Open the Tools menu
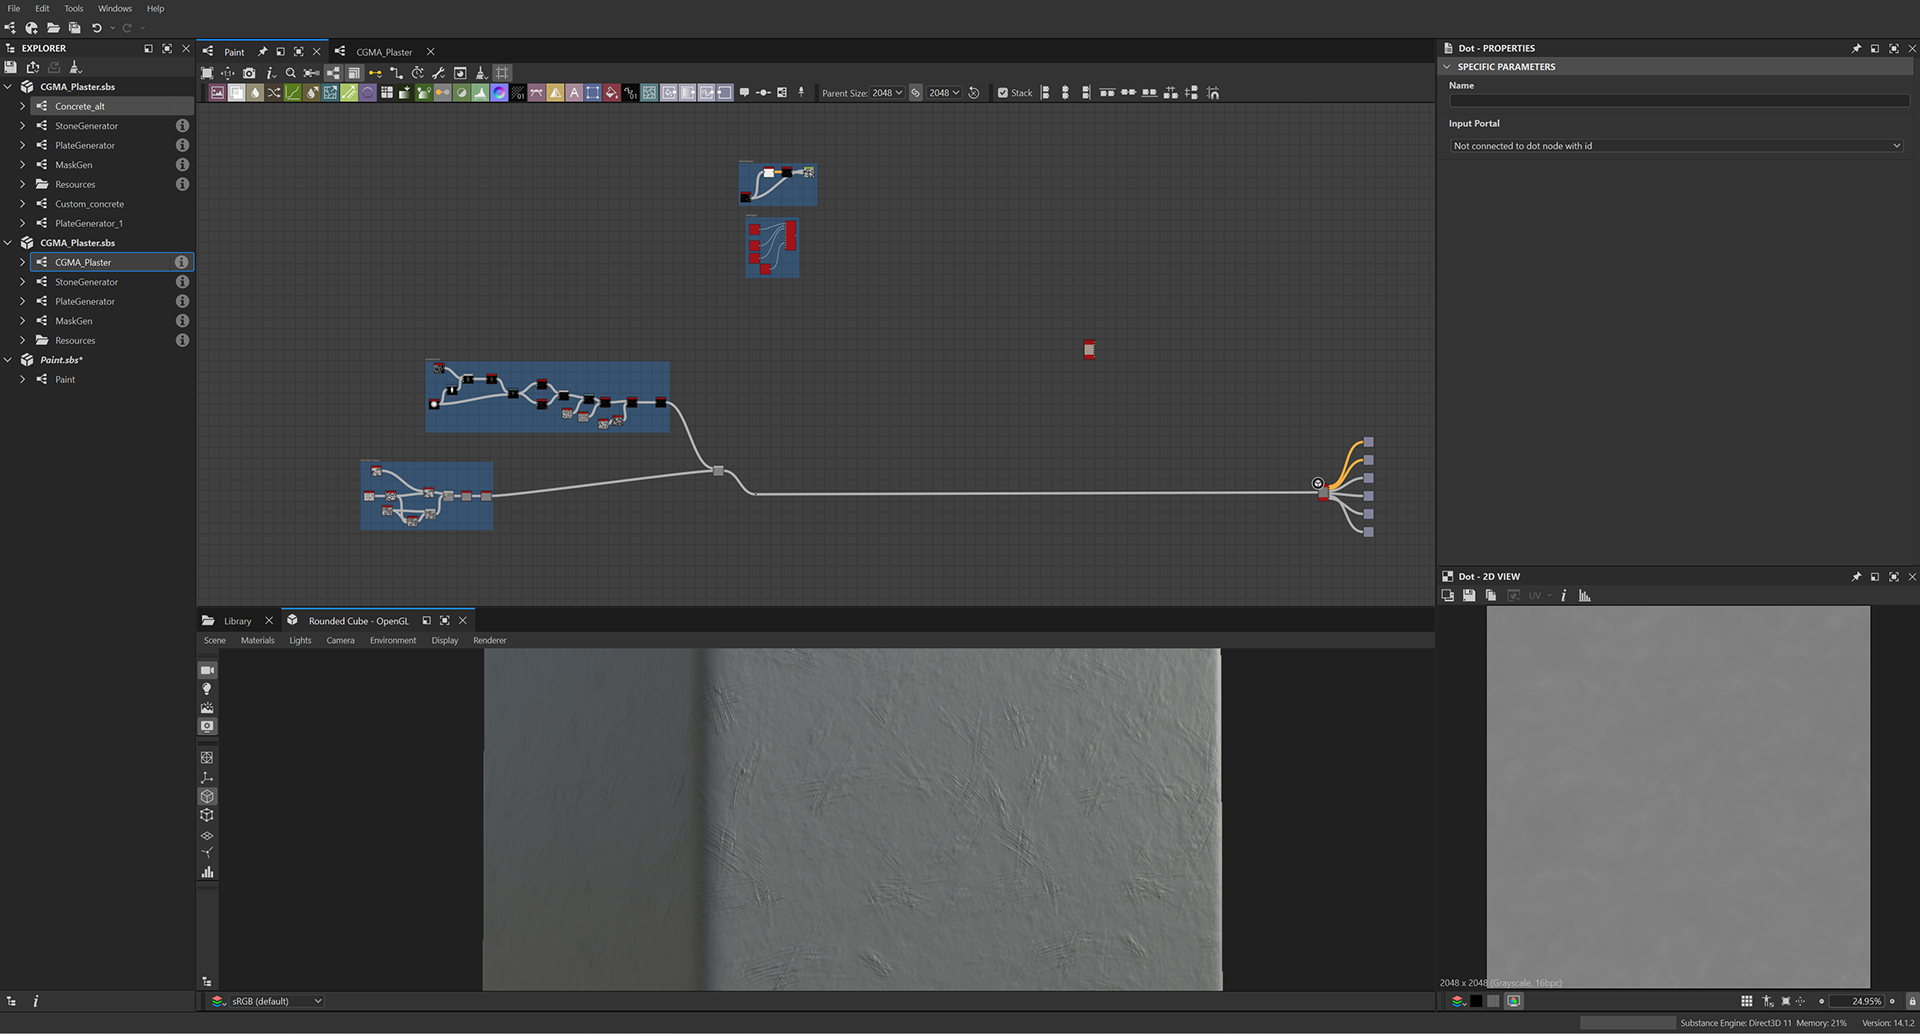The image size is (1920, 1034). point(74,8)
